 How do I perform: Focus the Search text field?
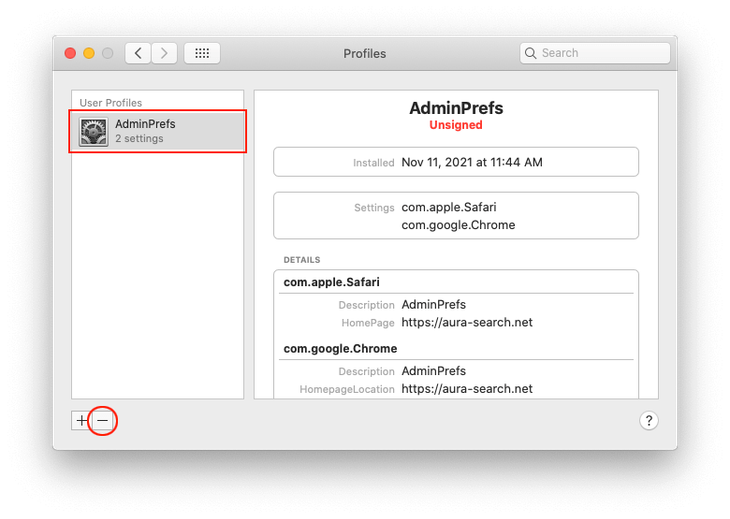[x=602, y=53]
